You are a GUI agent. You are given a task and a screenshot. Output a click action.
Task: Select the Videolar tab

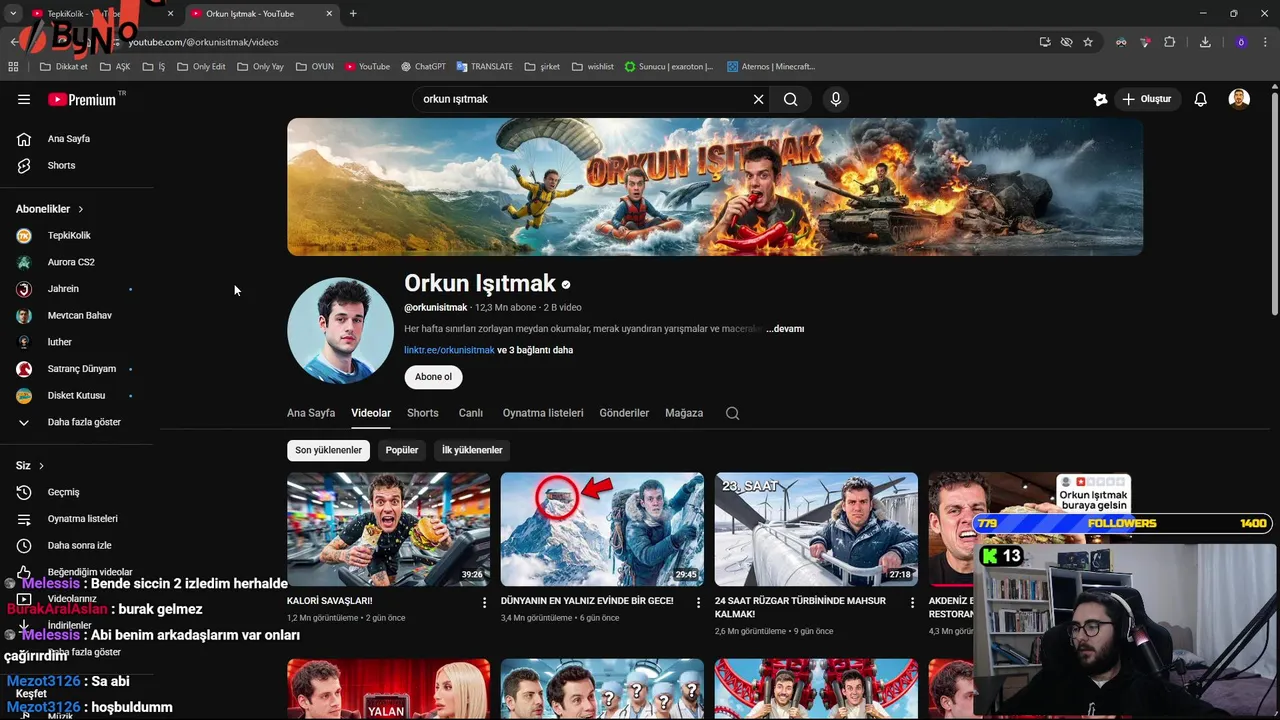tap(371, 413)
